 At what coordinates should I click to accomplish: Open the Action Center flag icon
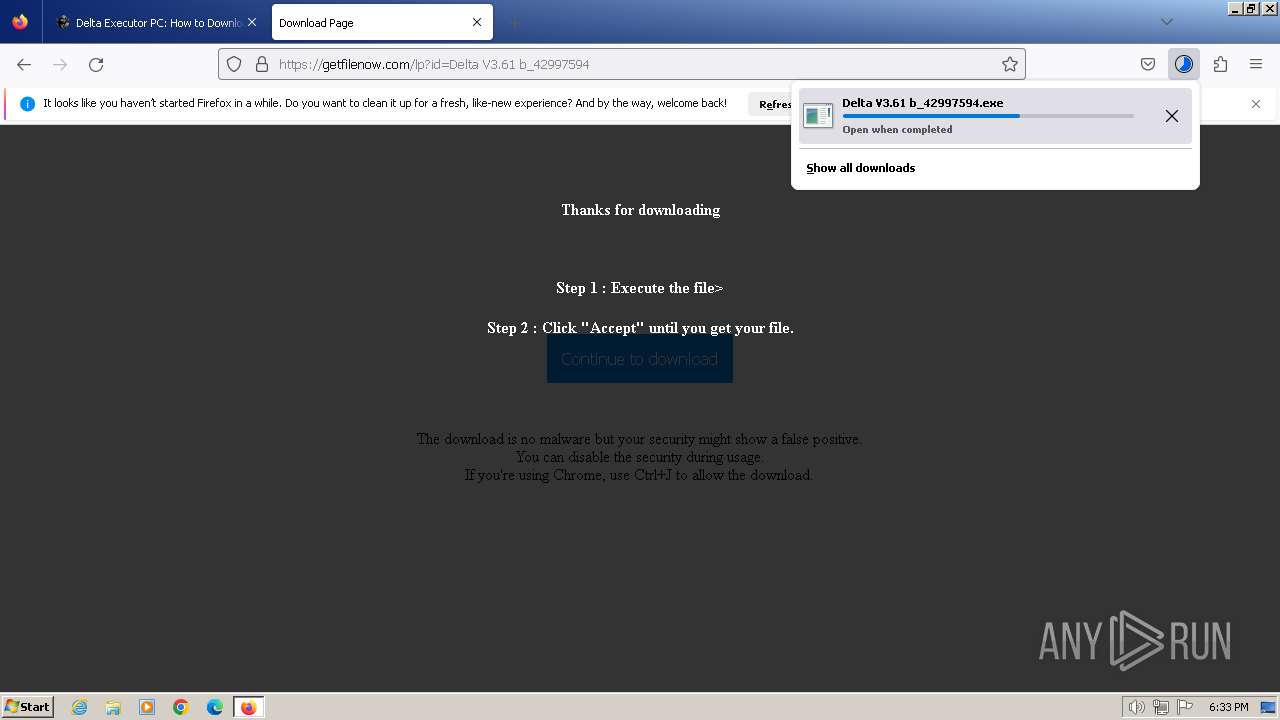coord(1185,707)
